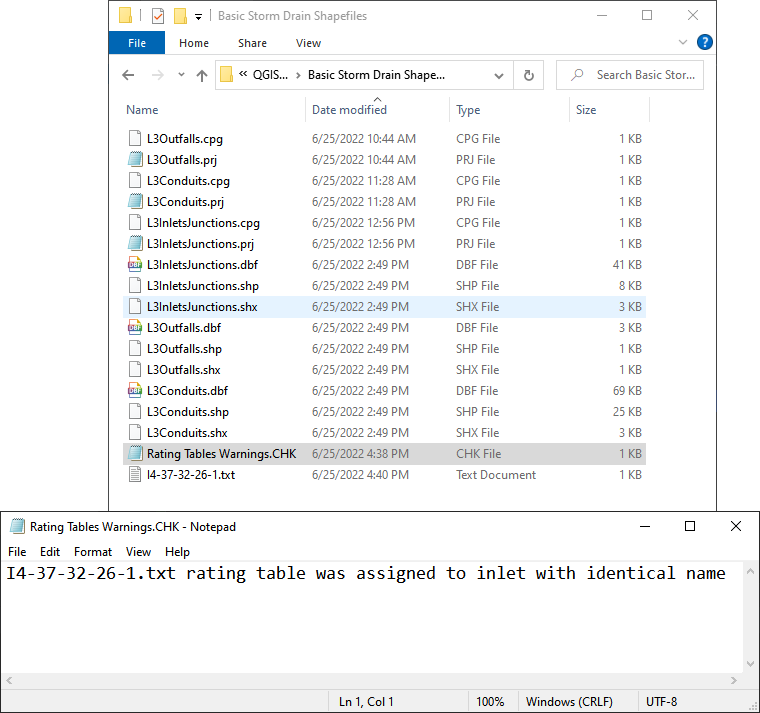Open the Edit menu in Notepad
This screenshot has width=760, height=713.
(50, 552)
